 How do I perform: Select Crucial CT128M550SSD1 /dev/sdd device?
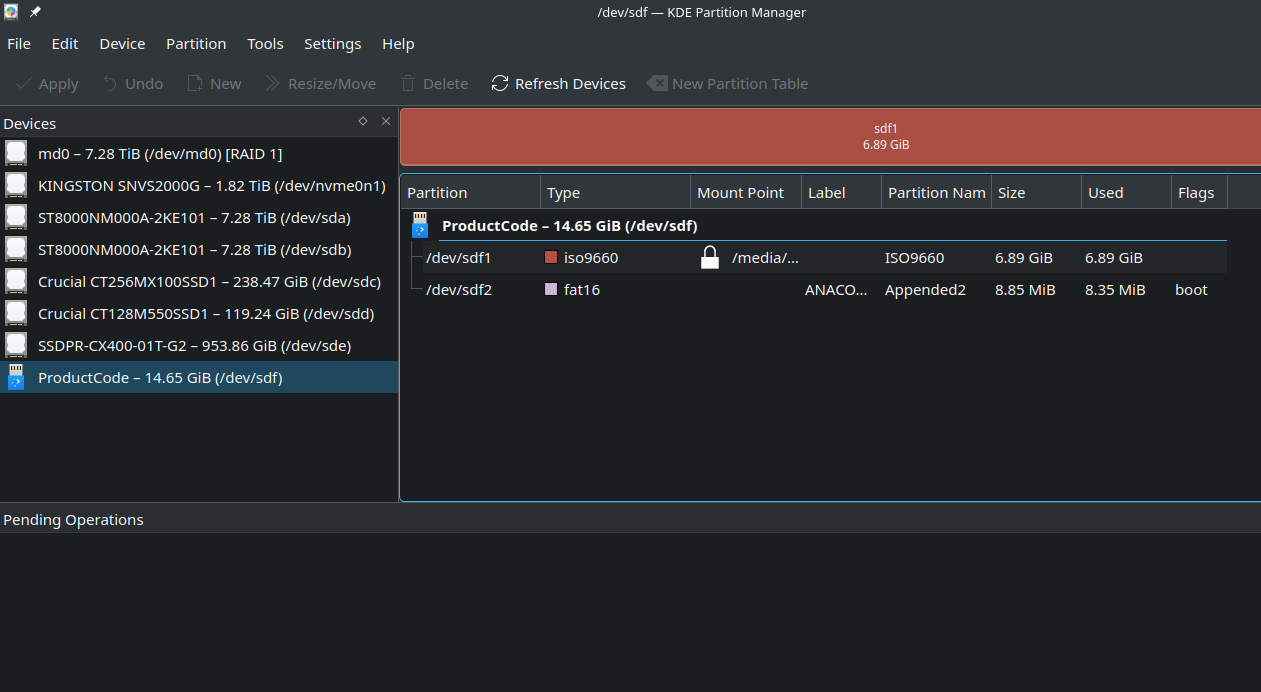pyautogui.click(x=199, y=313)
